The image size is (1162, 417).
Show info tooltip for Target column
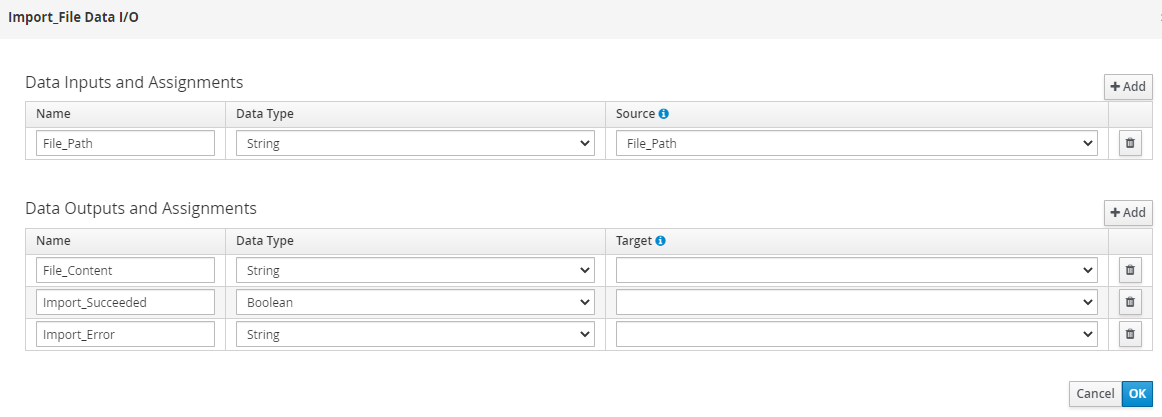coord(660,241)
